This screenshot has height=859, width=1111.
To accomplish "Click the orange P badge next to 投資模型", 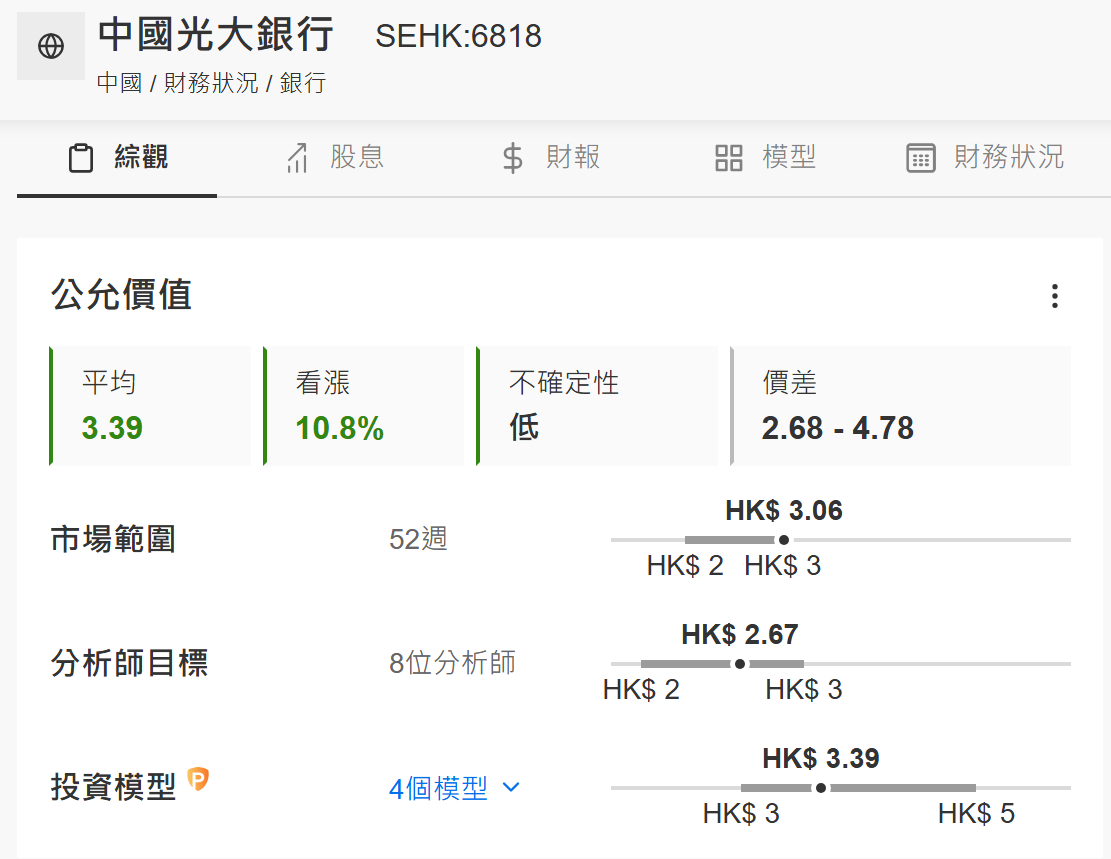I will tap(198, 779).
